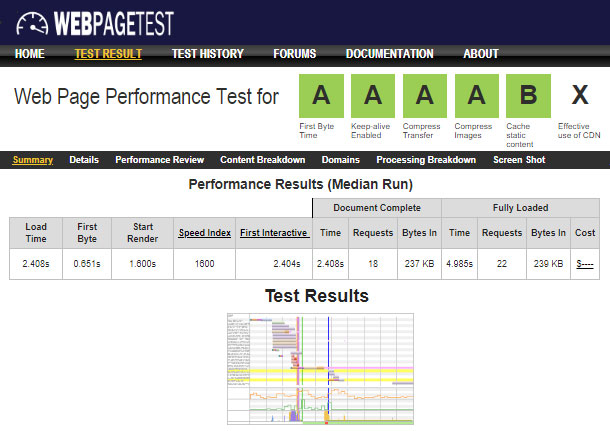610x431 pixels.
Task: Open the Speed Index header link
Action: click(205, 233)
